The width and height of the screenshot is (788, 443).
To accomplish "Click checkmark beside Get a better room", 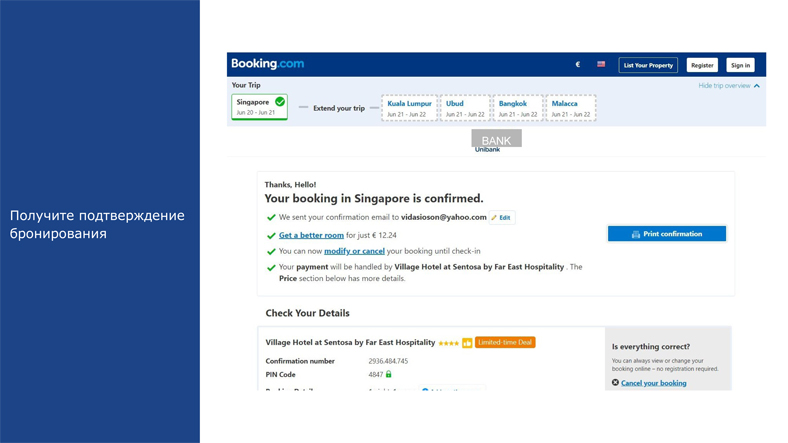I will point(271,236).
